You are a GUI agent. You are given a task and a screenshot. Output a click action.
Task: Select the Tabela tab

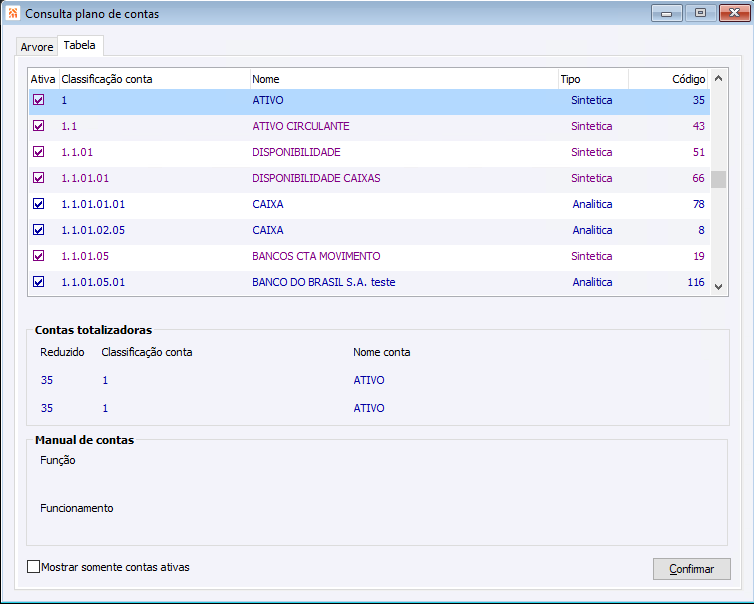click(80, 45)
